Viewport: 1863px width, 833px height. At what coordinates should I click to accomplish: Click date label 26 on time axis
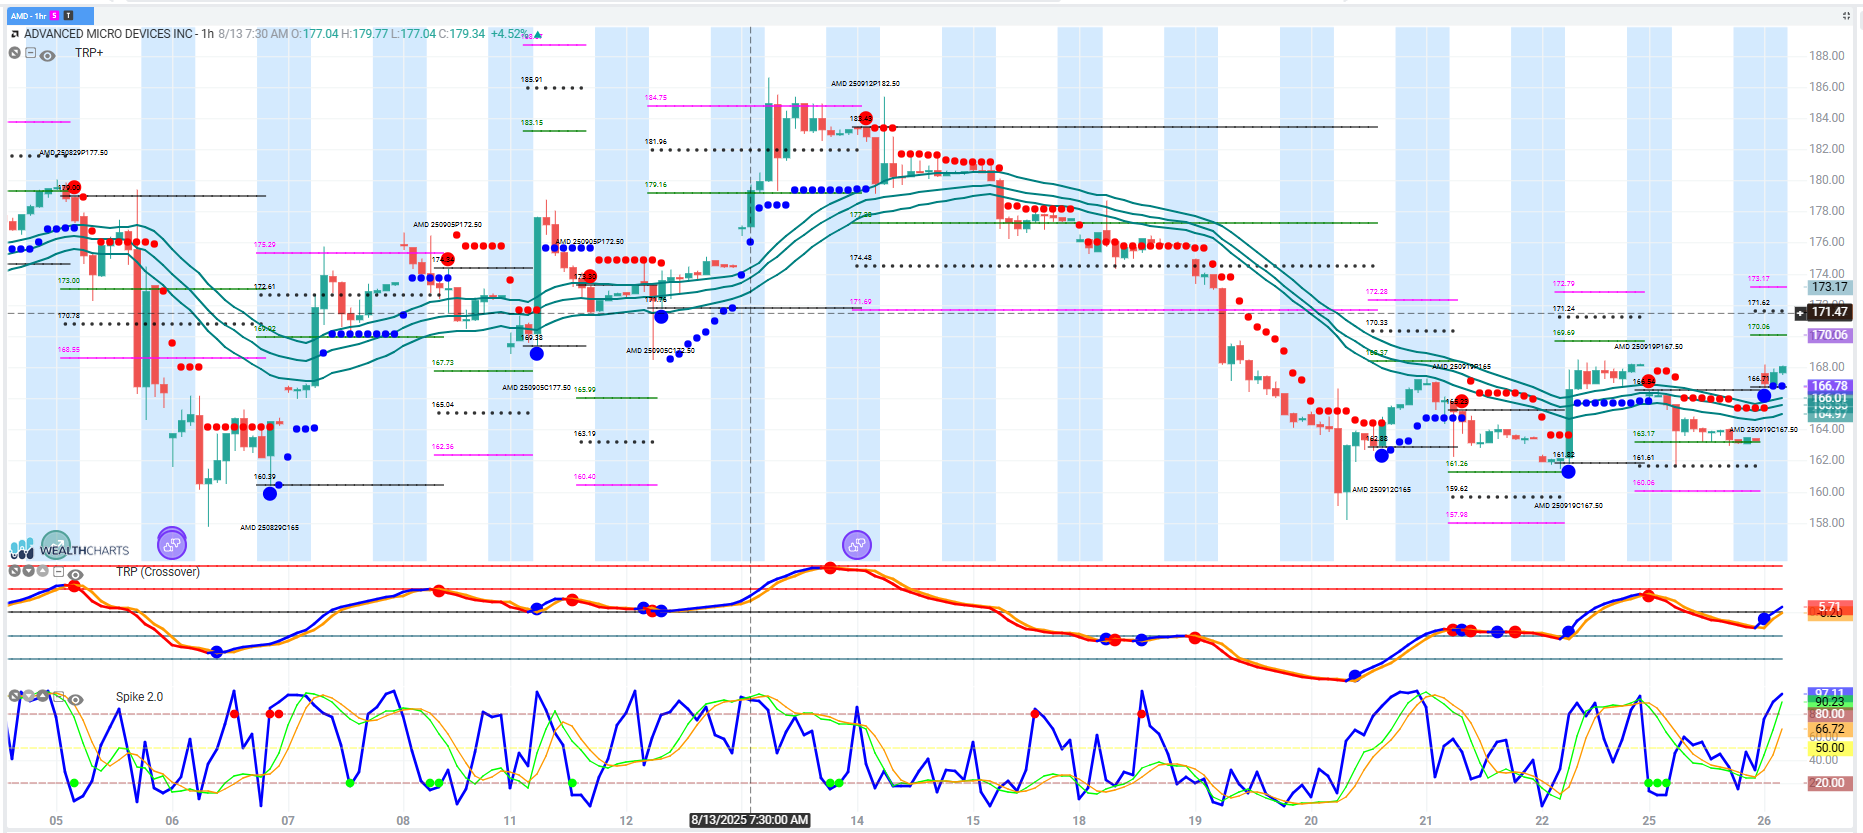click(1764, 821)
